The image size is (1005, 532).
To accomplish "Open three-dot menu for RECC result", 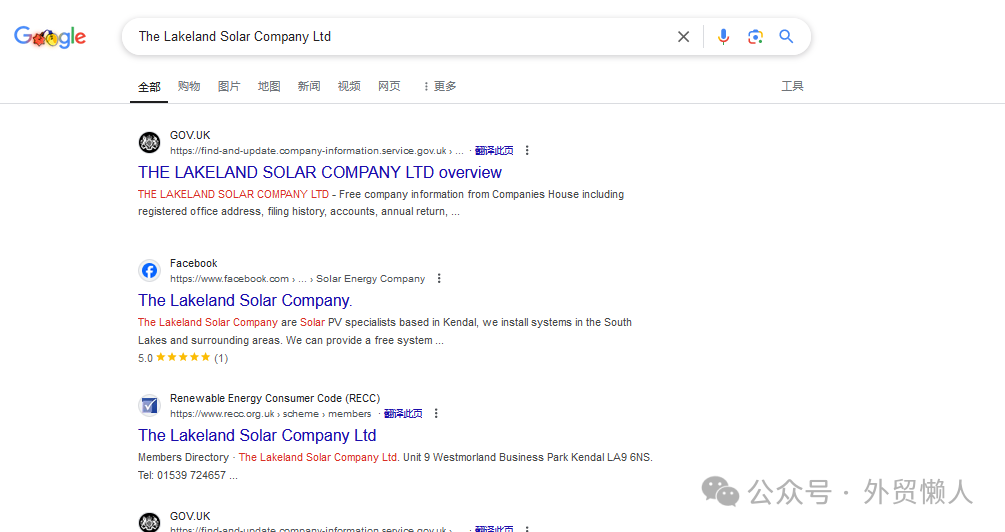I will point(436,413).
